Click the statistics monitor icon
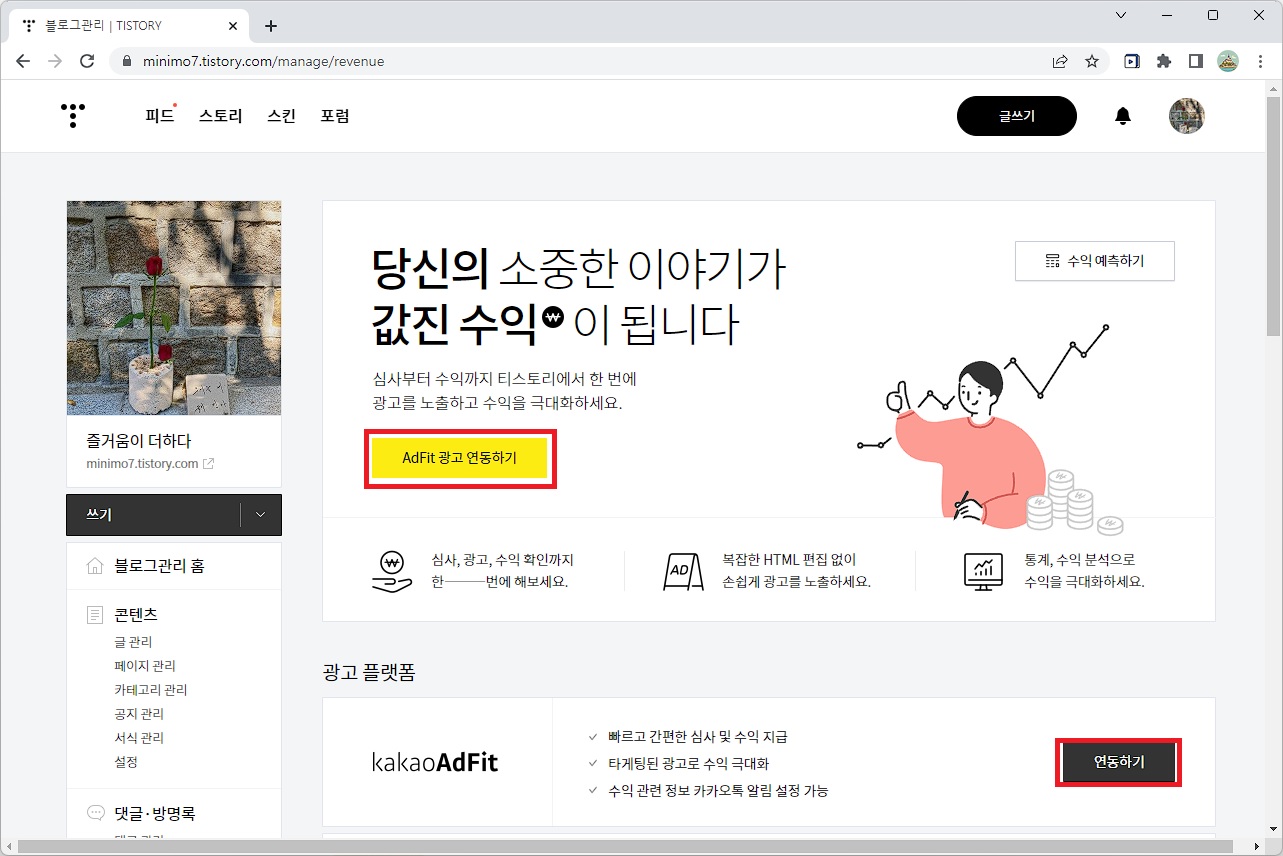 pyautogui.click(x=983, y=570)
